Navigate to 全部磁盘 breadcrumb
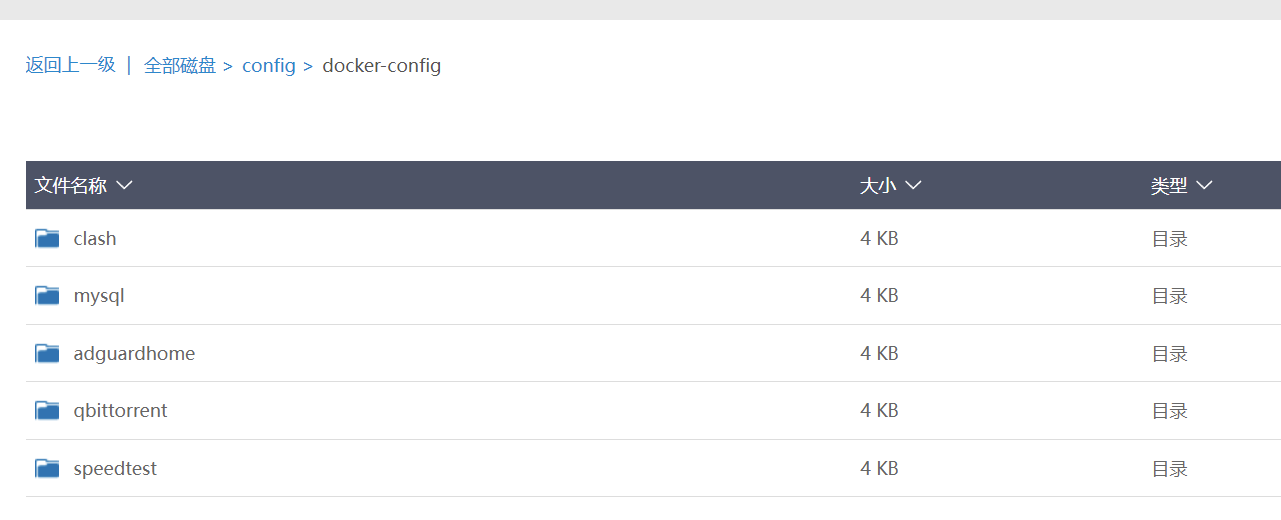Viewport: 1281px width, 520px height. 180,65
